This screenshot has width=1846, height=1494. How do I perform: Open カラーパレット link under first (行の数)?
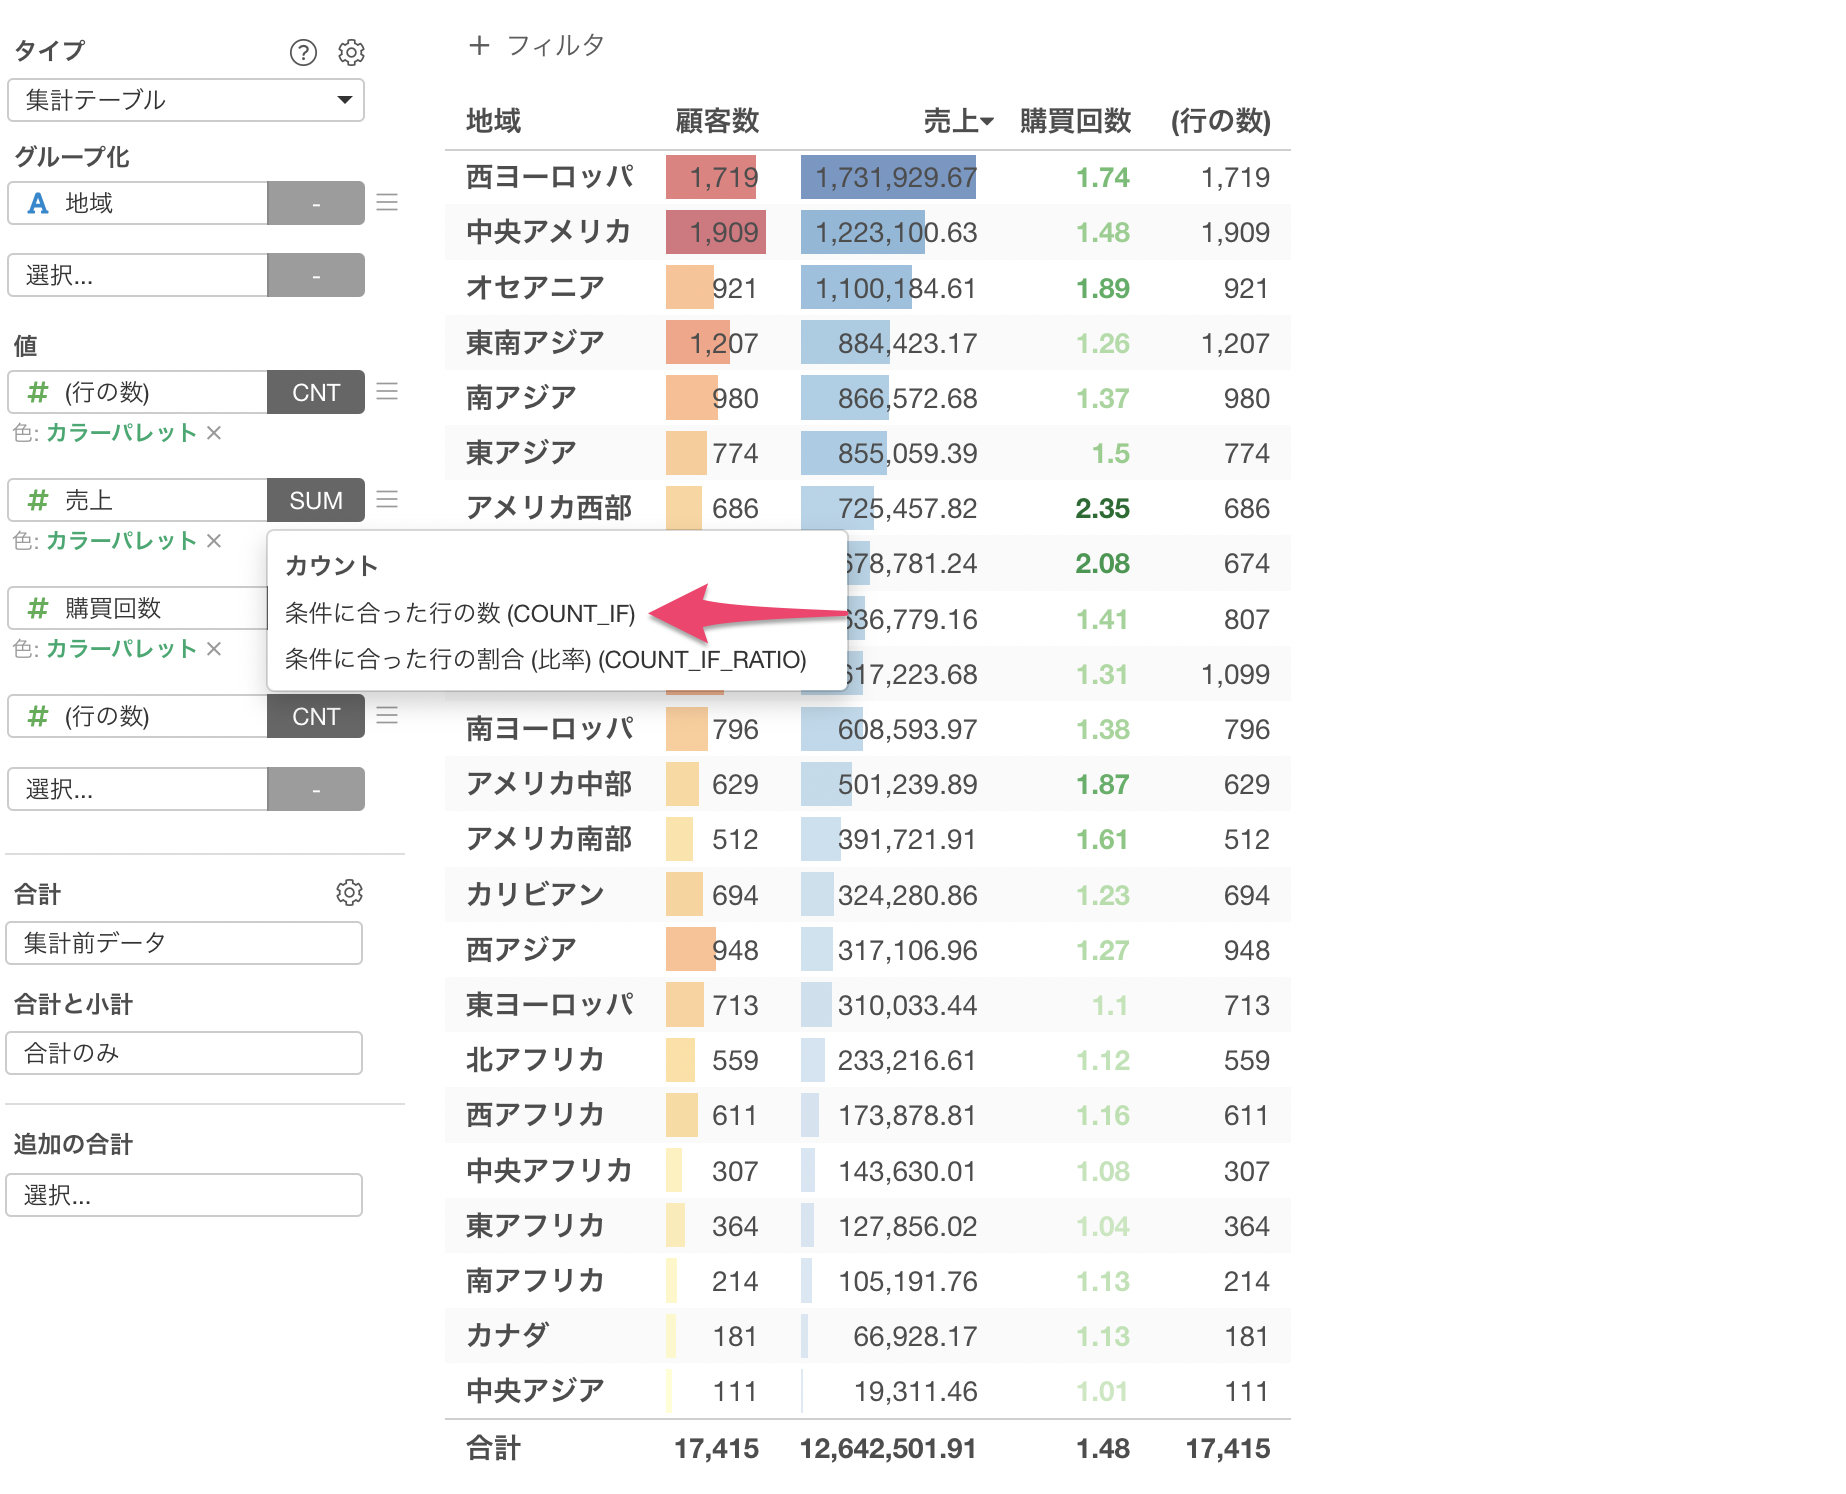[x=122, y=433]
